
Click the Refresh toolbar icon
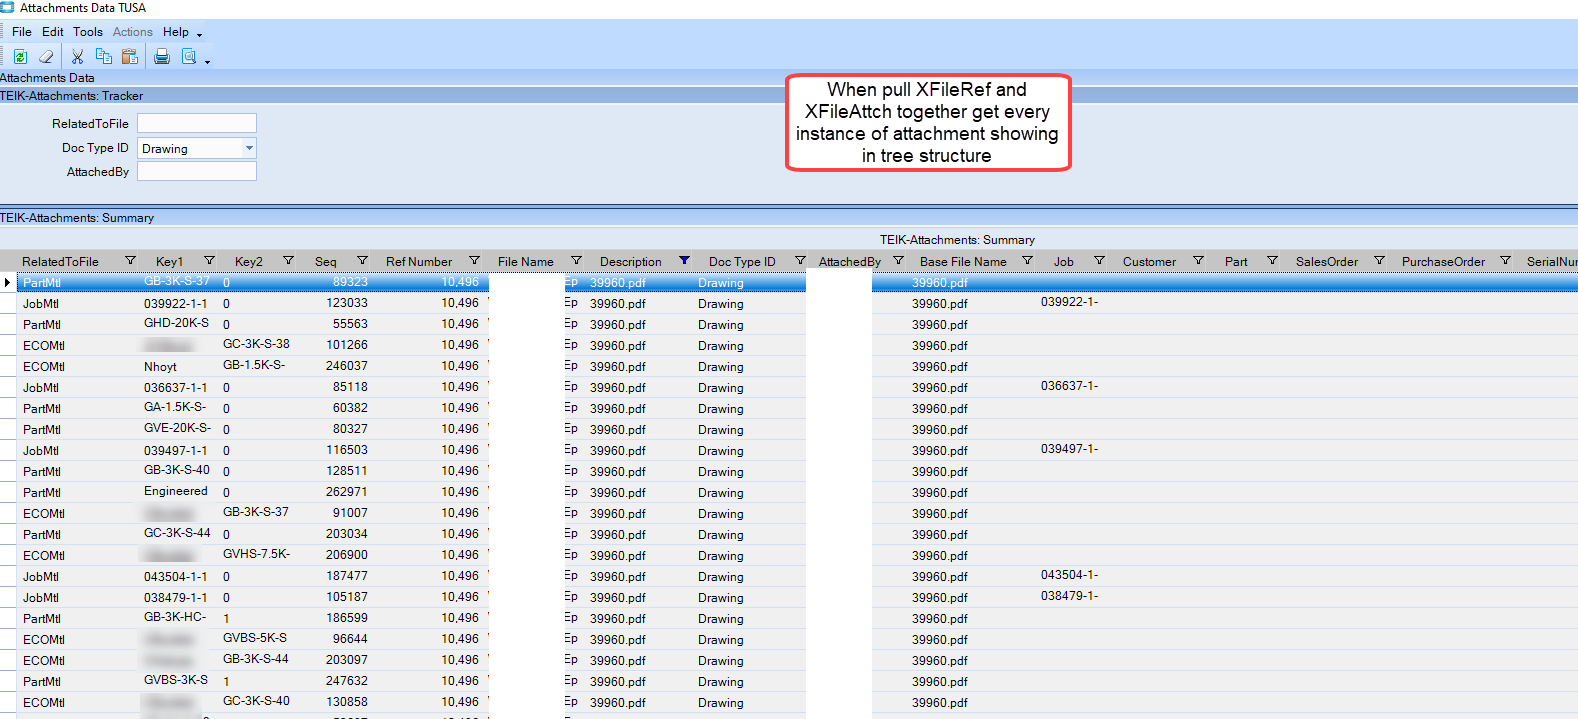coord(20,57)
